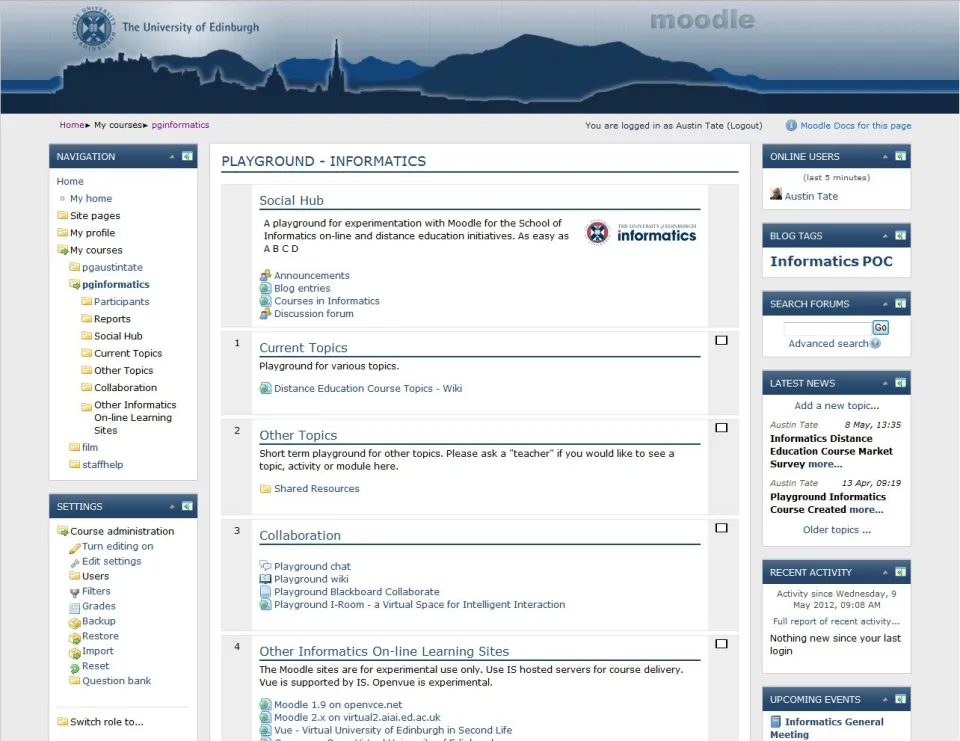Toggle the Other Informatics Sites section box
Image resolution: width=960 pixels, height=741 pixels.
[721, 644]
